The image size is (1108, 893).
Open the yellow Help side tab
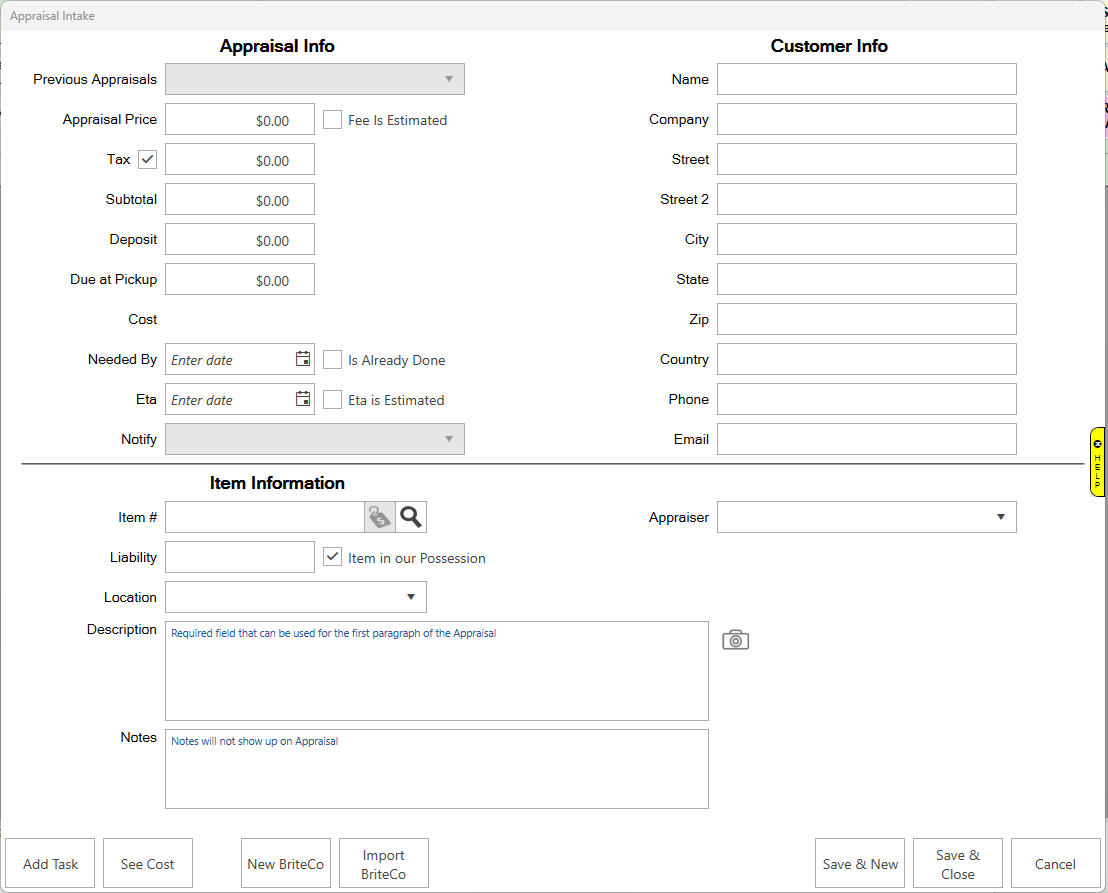pos(1097,462)
